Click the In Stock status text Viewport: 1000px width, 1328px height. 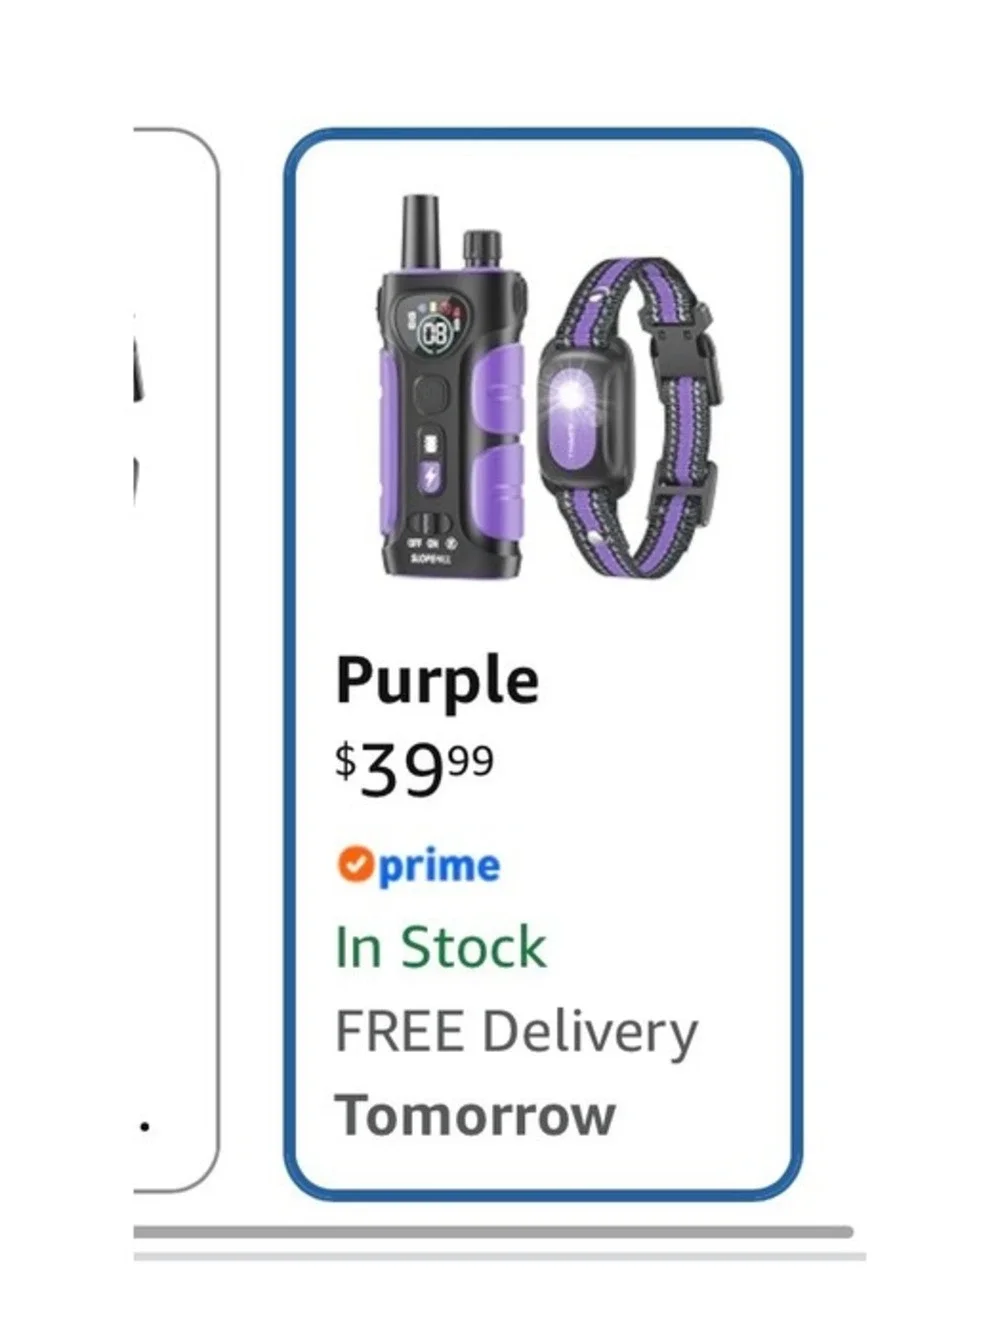pyautogui.click(x=441, y=947)
